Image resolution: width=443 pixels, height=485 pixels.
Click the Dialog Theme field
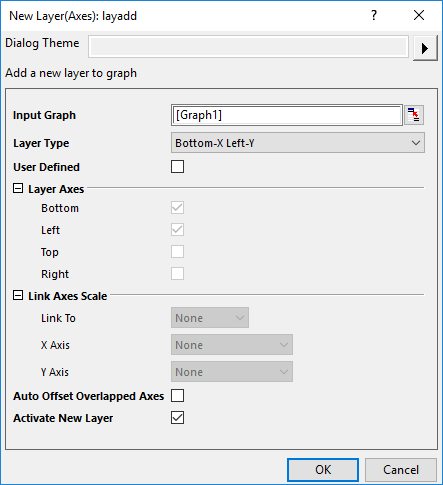pyautogui.click(x=248, y=47)
